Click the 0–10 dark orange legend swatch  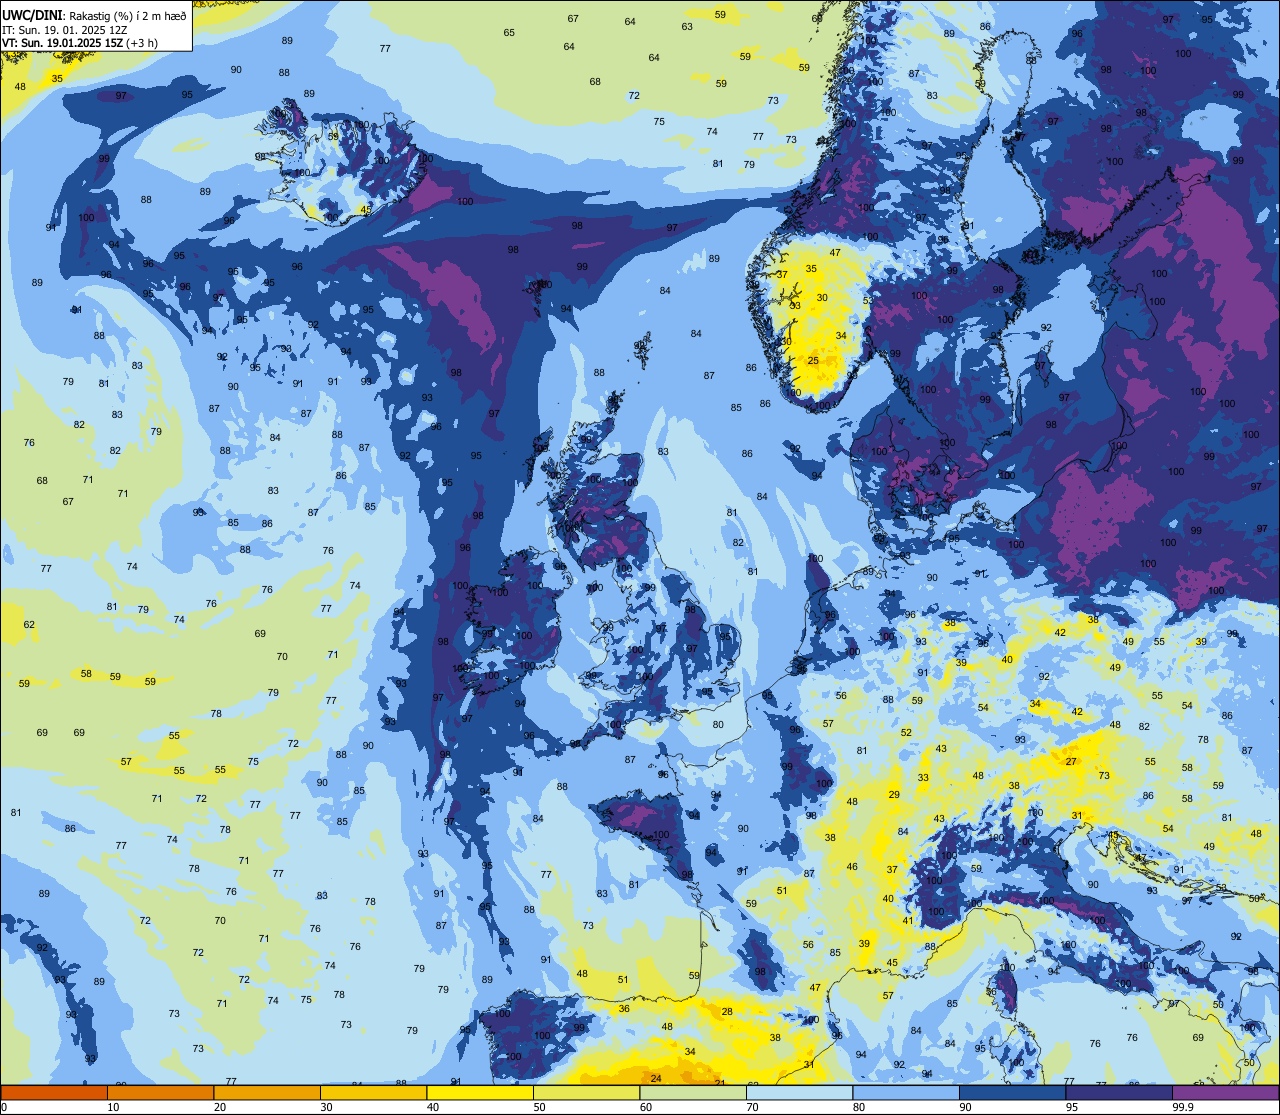[x=54, y=1092]
